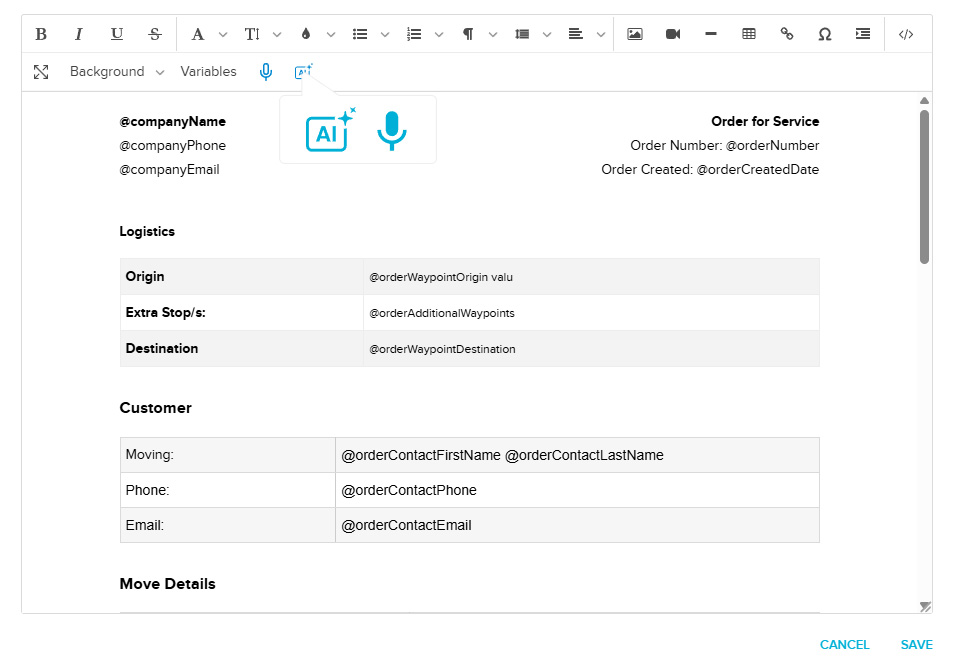Click the SAVE button
This screenshot has height=667, width=955.
pyautogui.click(x=917, y=644)
